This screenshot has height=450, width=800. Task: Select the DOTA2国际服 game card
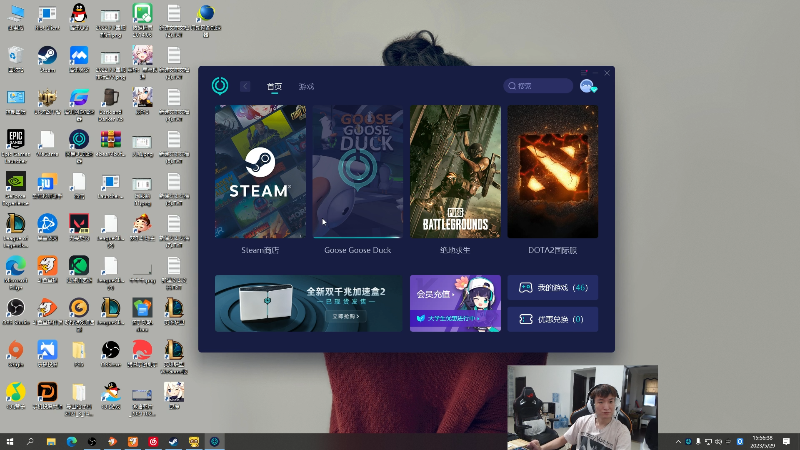[553, 171]
